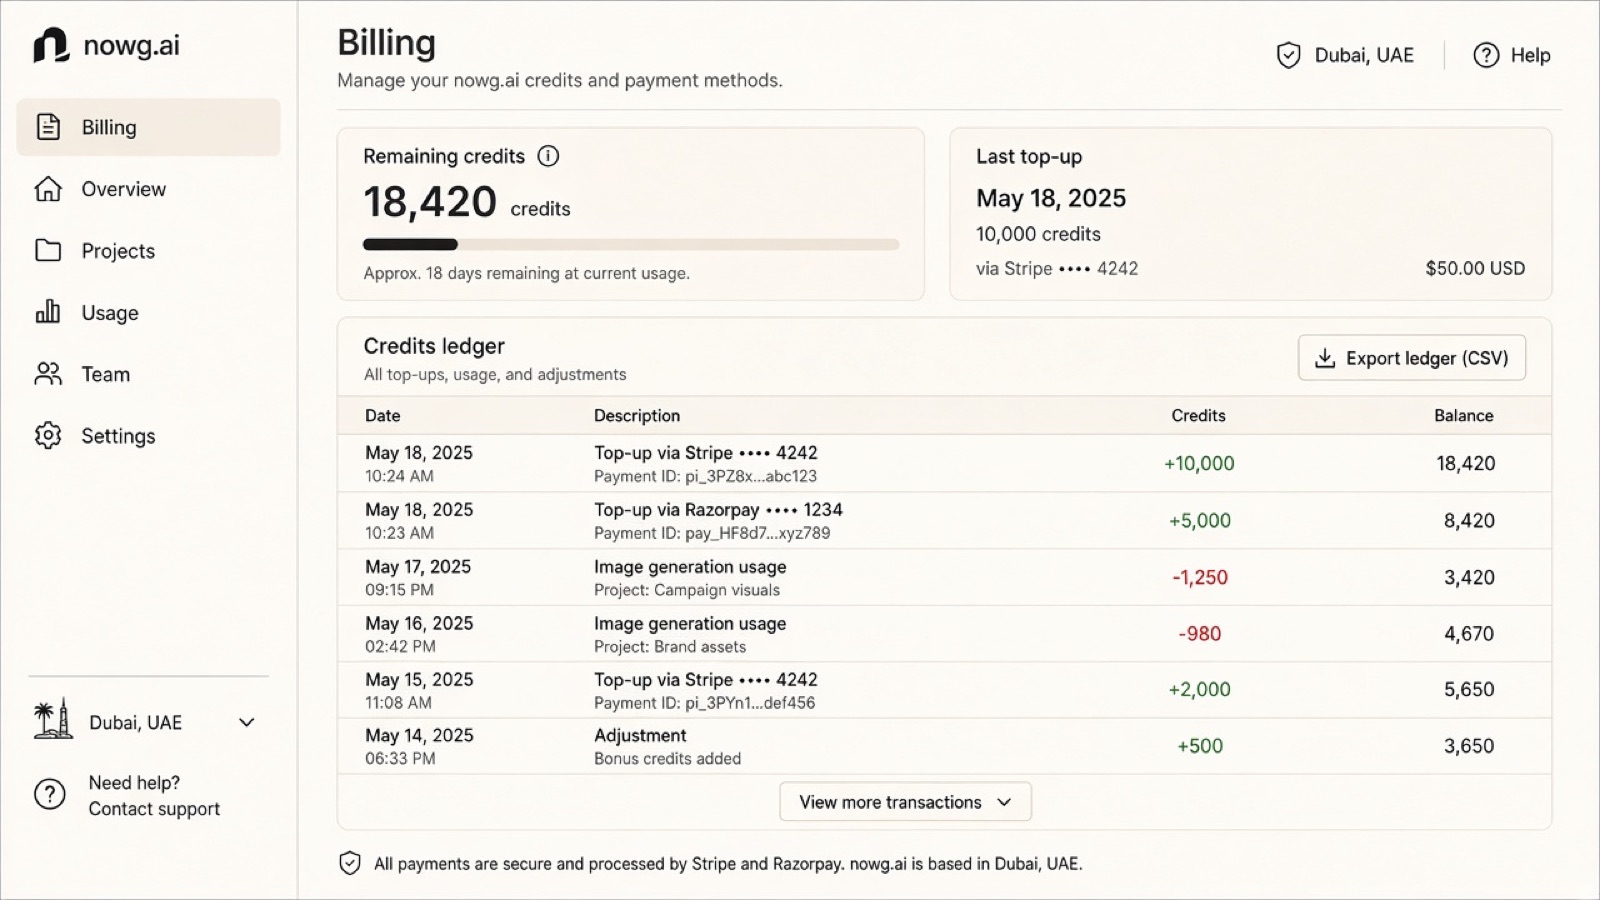Click the remaining credits progress bar

pos(631,244)
